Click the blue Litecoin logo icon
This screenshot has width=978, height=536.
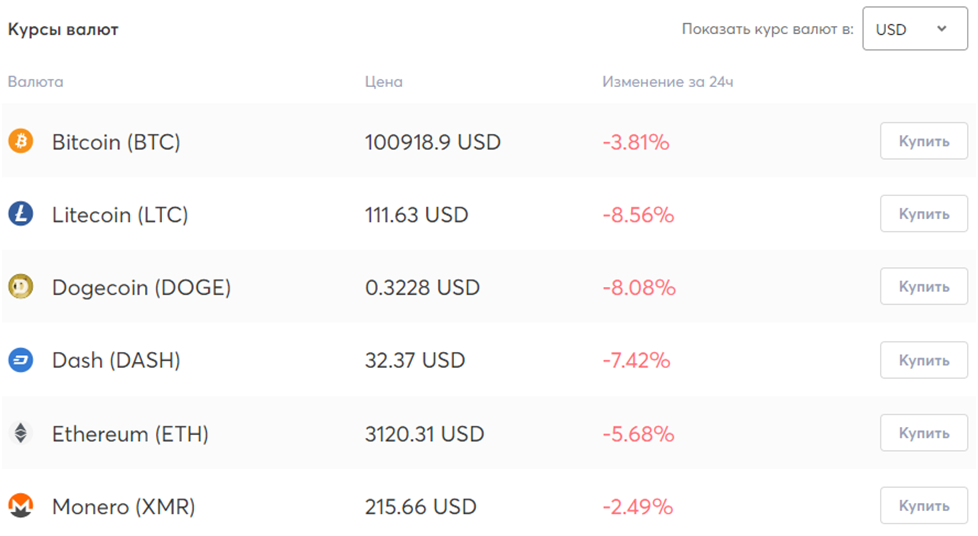(21, 214)
